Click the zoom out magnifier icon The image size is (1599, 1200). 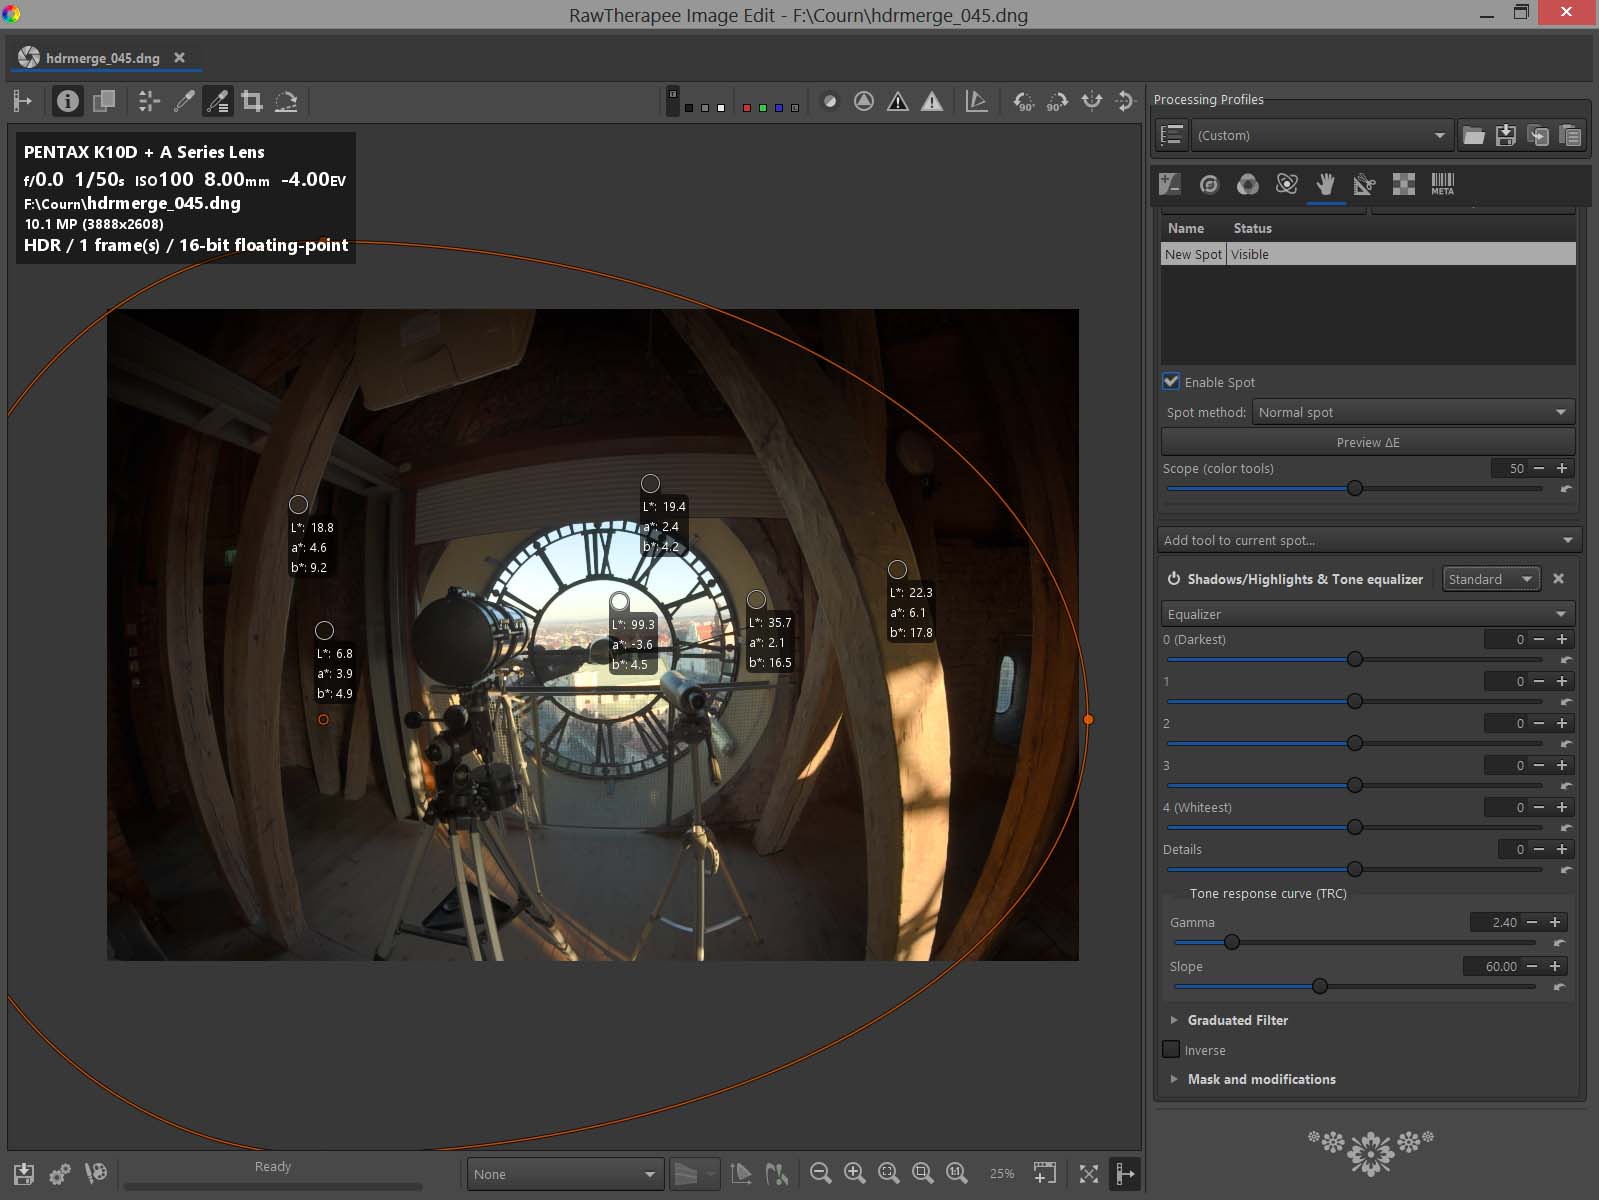tap(820, 1173)
